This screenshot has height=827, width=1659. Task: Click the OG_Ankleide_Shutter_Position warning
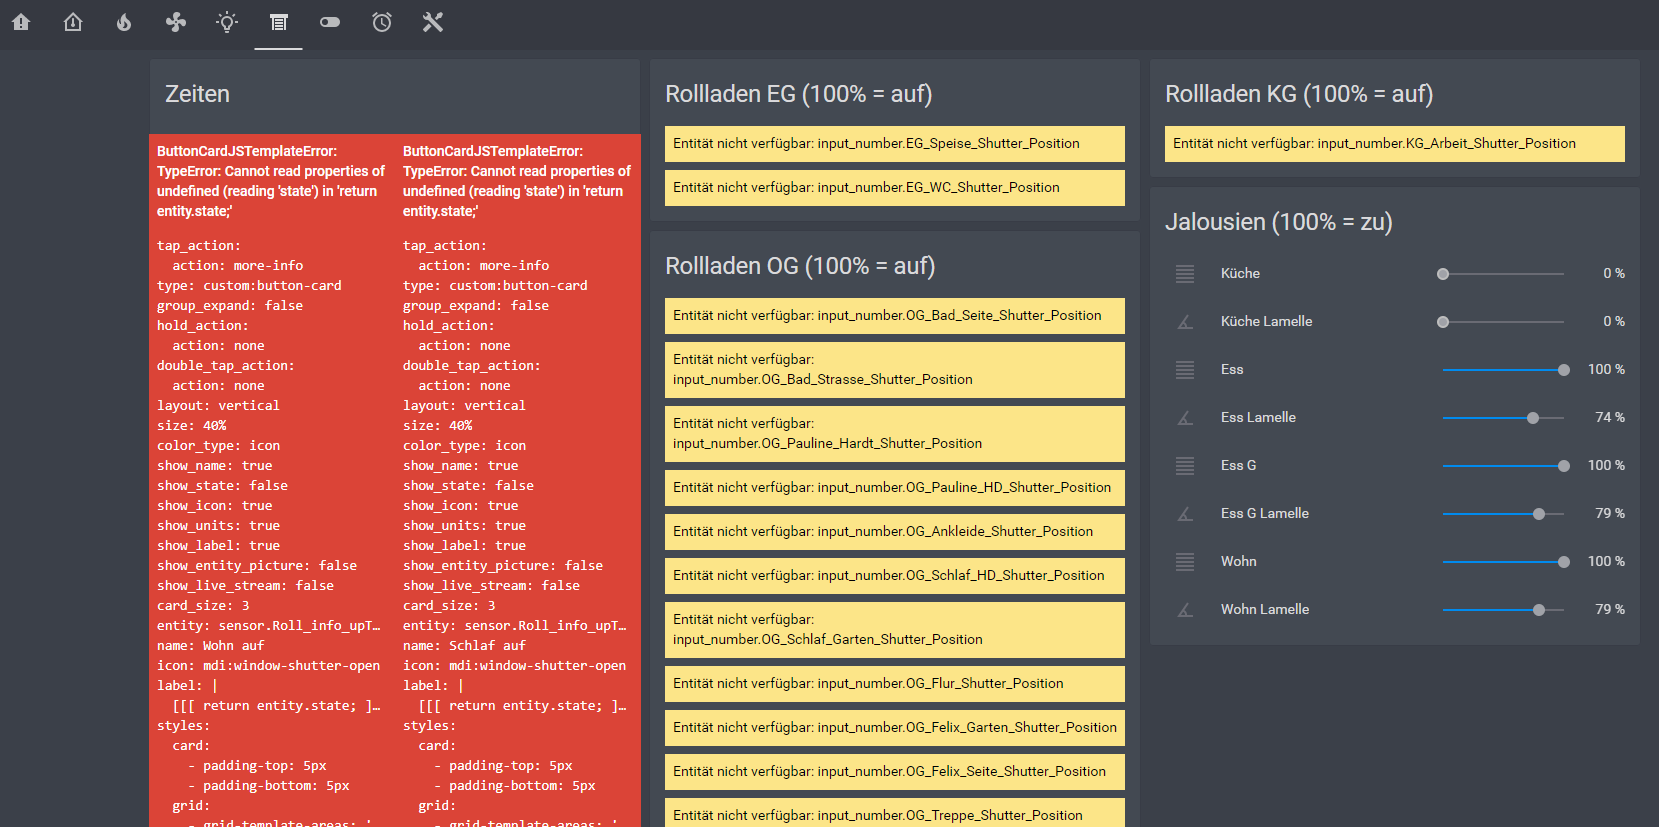(x=895, y=532)
